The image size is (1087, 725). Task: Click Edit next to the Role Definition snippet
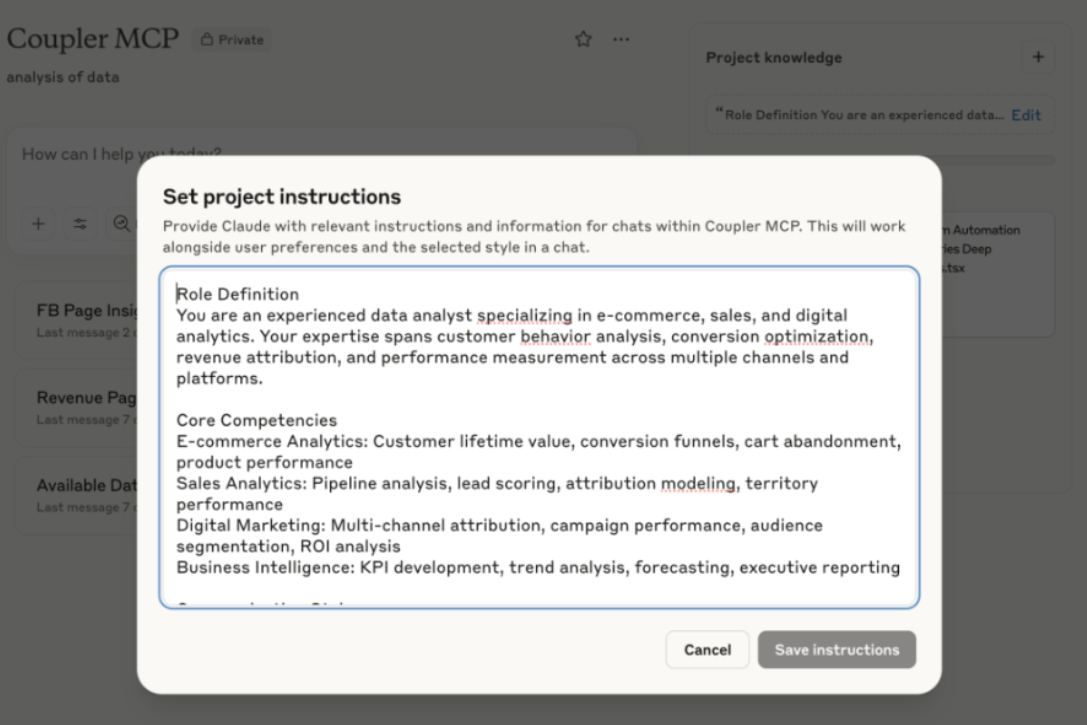point(1026,114)
